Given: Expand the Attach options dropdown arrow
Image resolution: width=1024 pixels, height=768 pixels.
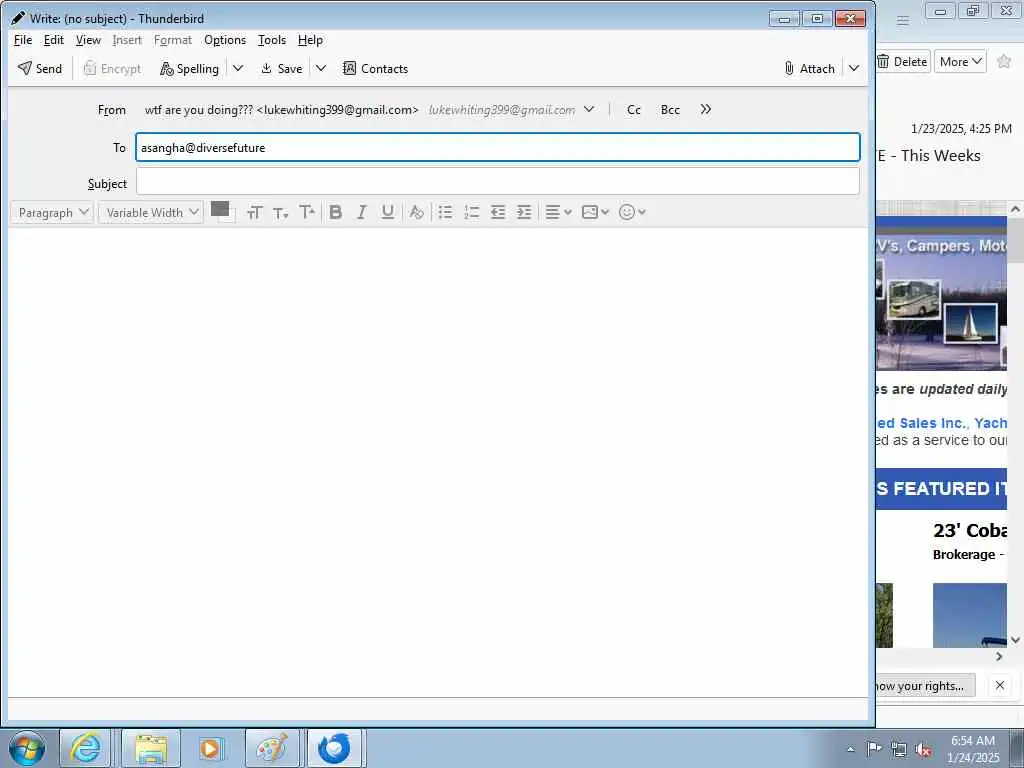Looking at the screenshot, I should 854,68.
